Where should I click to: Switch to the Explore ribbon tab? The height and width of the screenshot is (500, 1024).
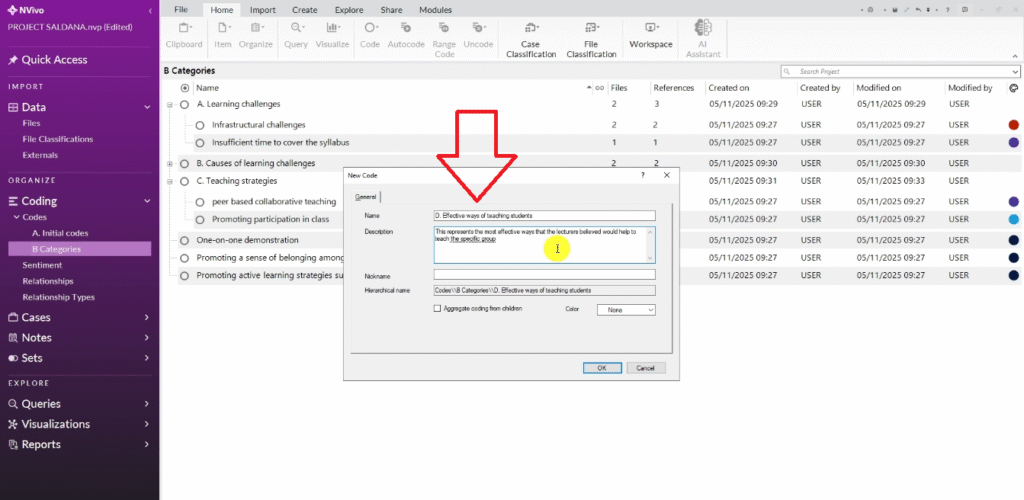349,9
